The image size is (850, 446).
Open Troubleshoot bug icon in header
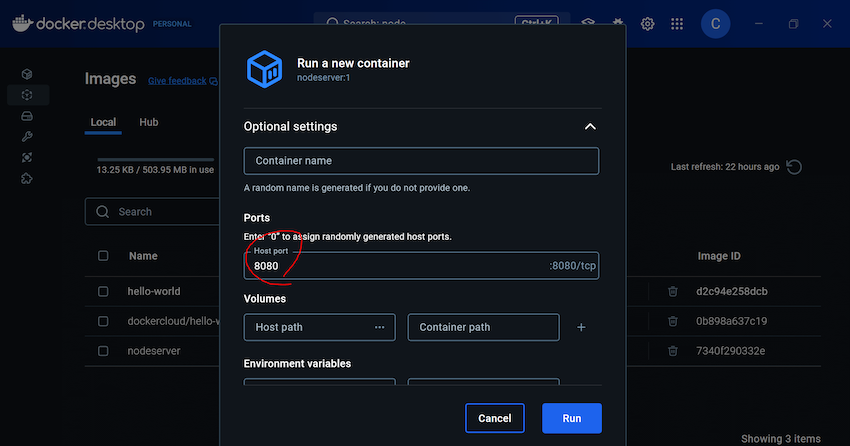click(x=617, y=23)
